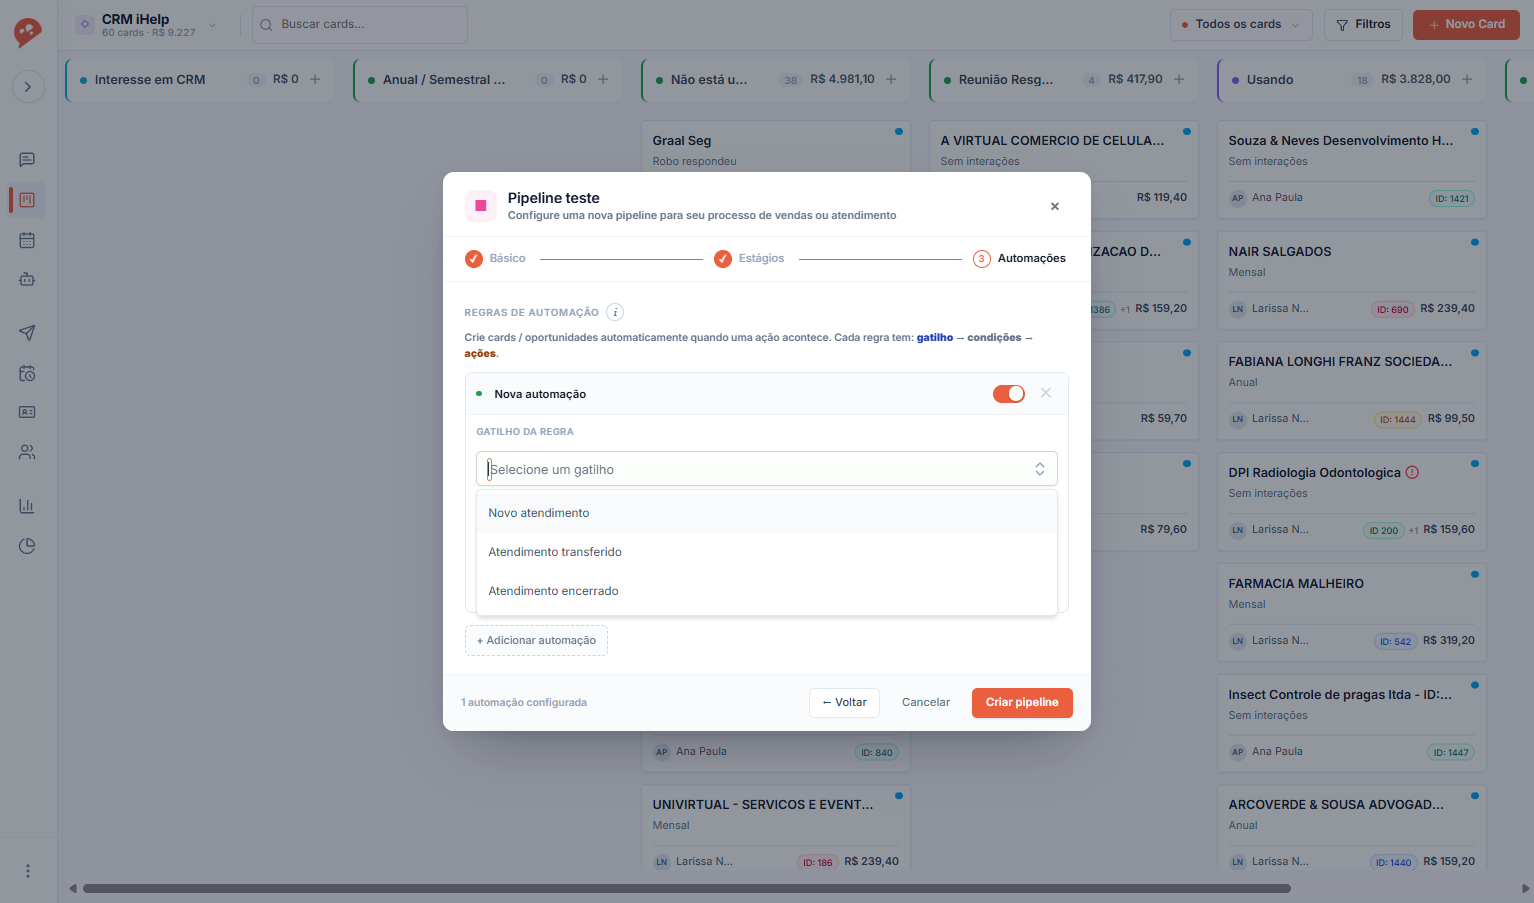Open the FARMACIA MALHEIRO card
Screen dimensions: 1534x903
click(x=1351, y=612)
